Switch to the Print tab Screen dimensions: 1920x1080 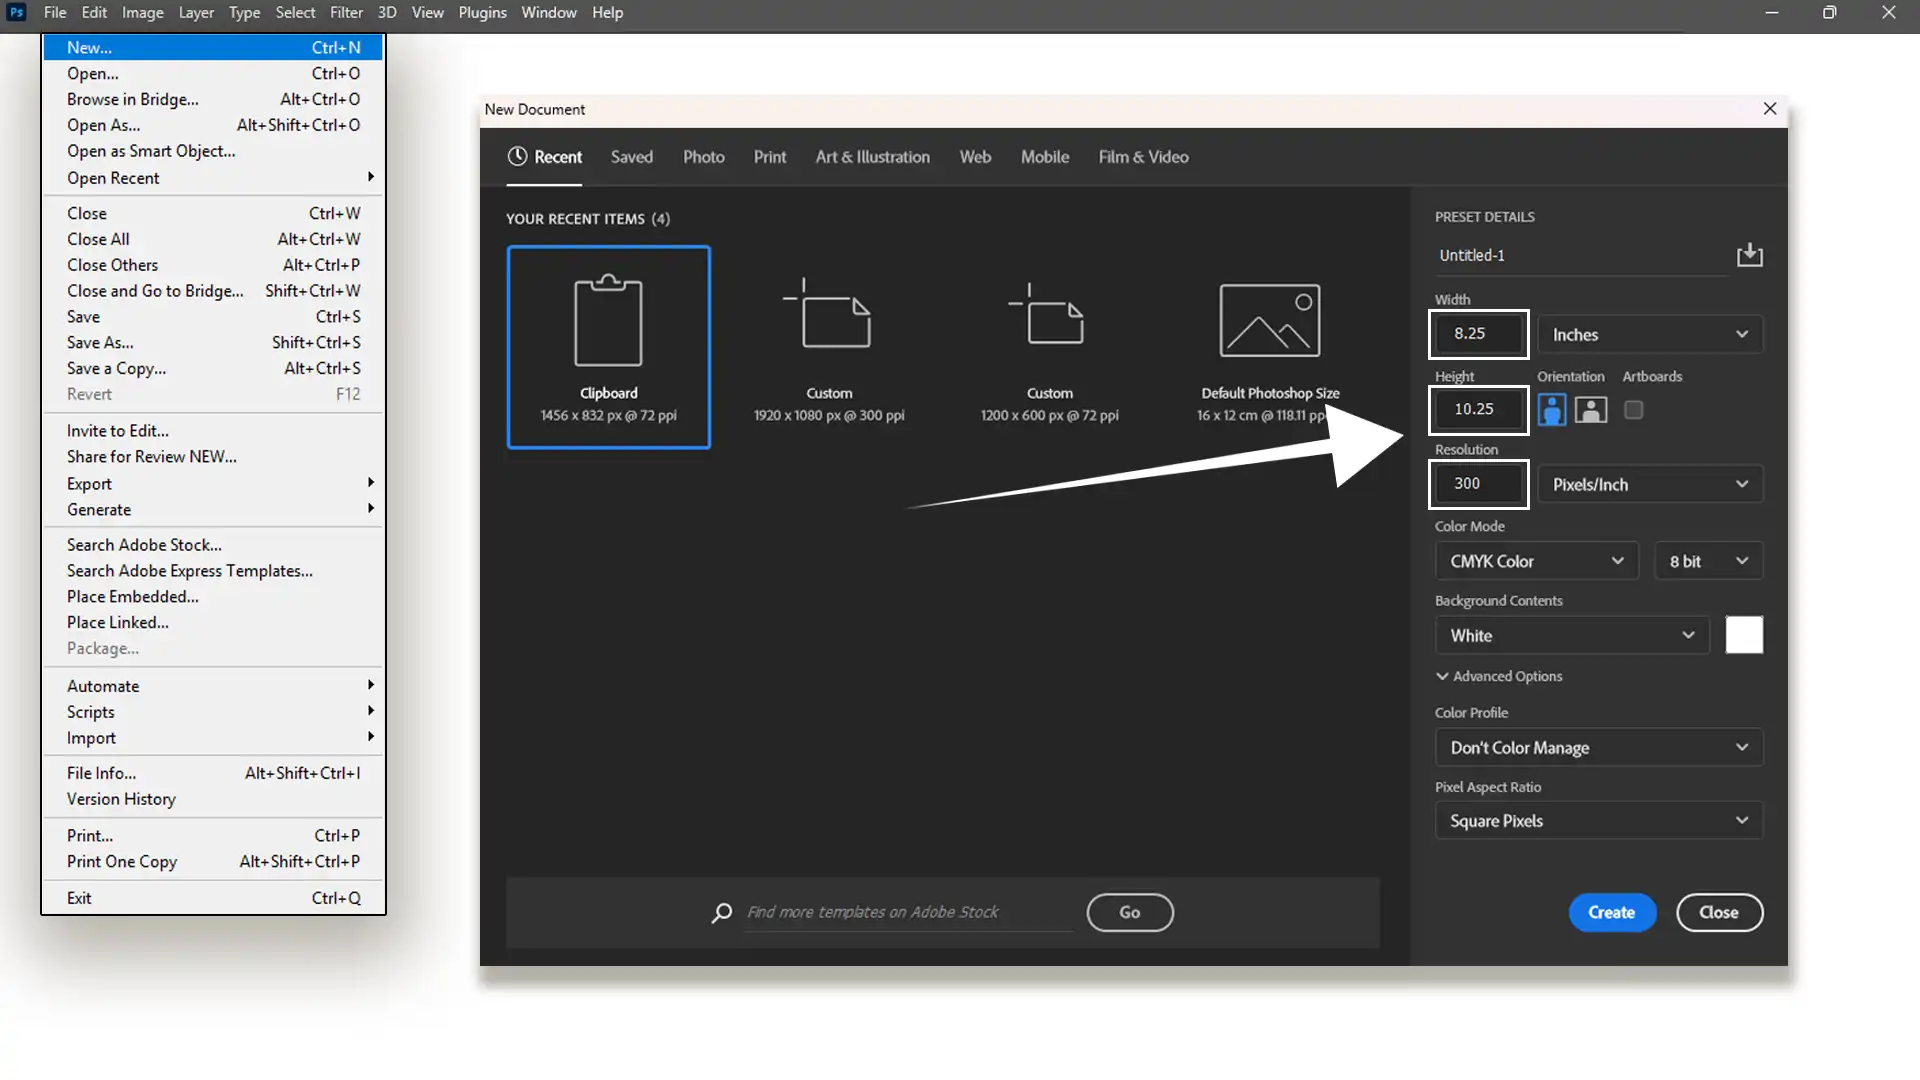click(x=769, y=157)
